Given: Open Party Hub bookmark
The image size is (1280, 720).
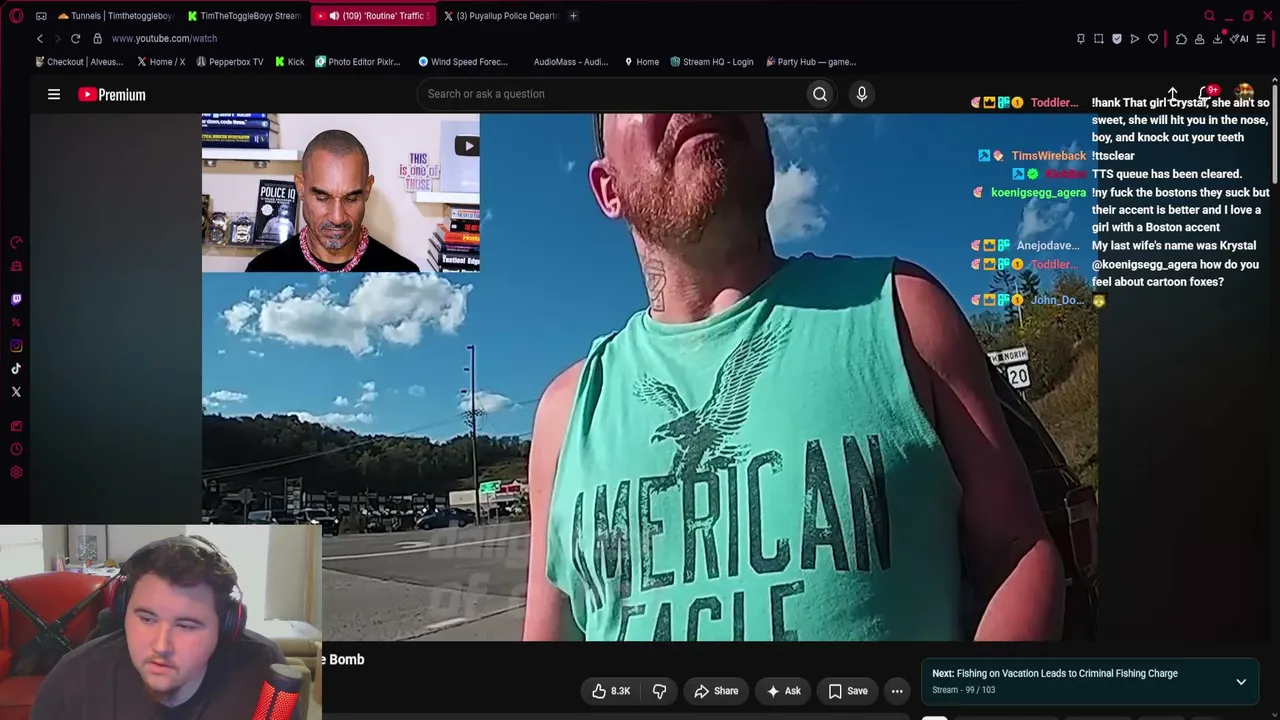Looking at the screenshot, I should click(x=811, y=62).
